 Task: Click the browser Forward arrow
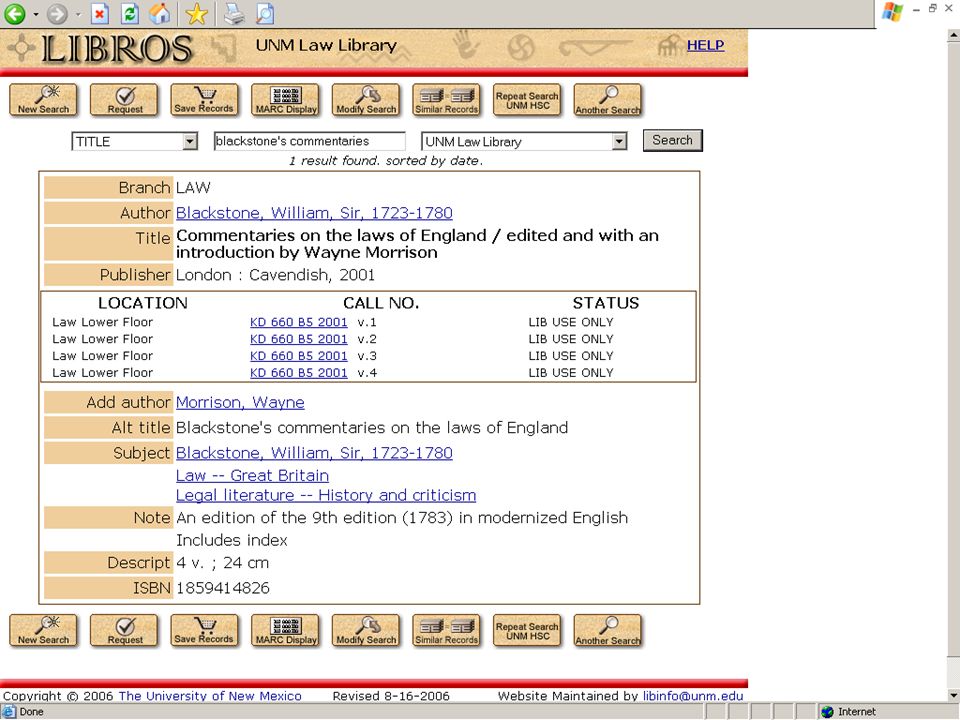point(57,13)
